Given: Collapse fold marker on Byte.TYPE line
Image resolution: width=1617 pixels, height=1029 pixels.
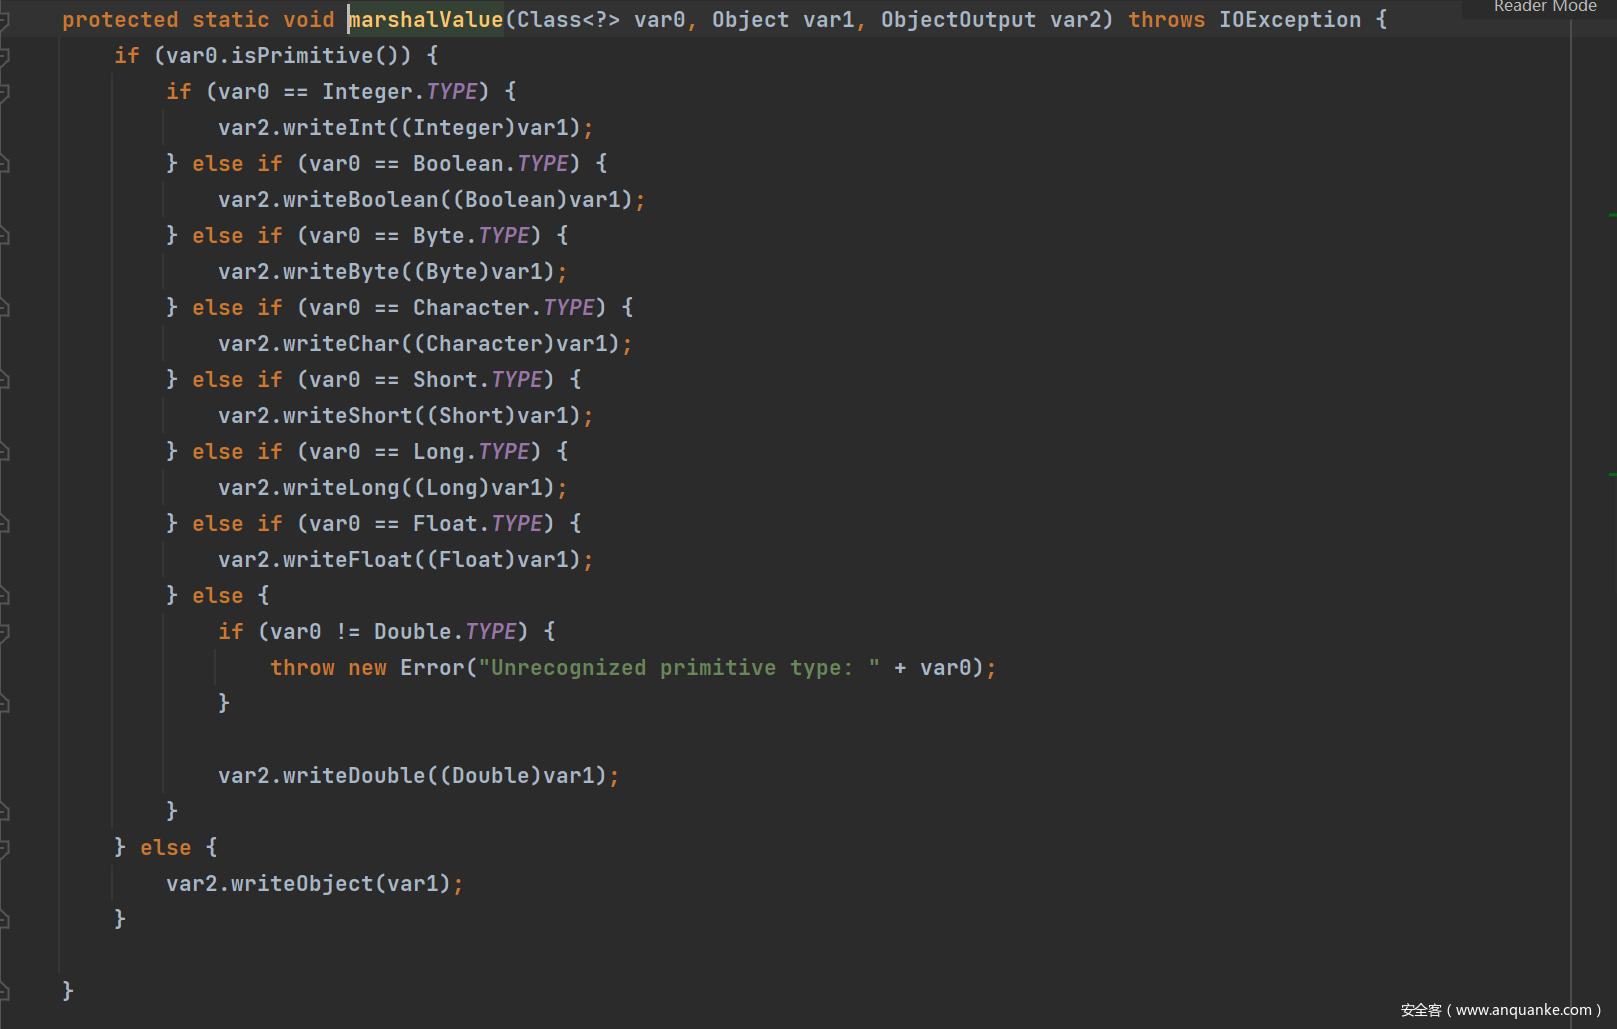Looking at the screenshot, I should 4,235.
